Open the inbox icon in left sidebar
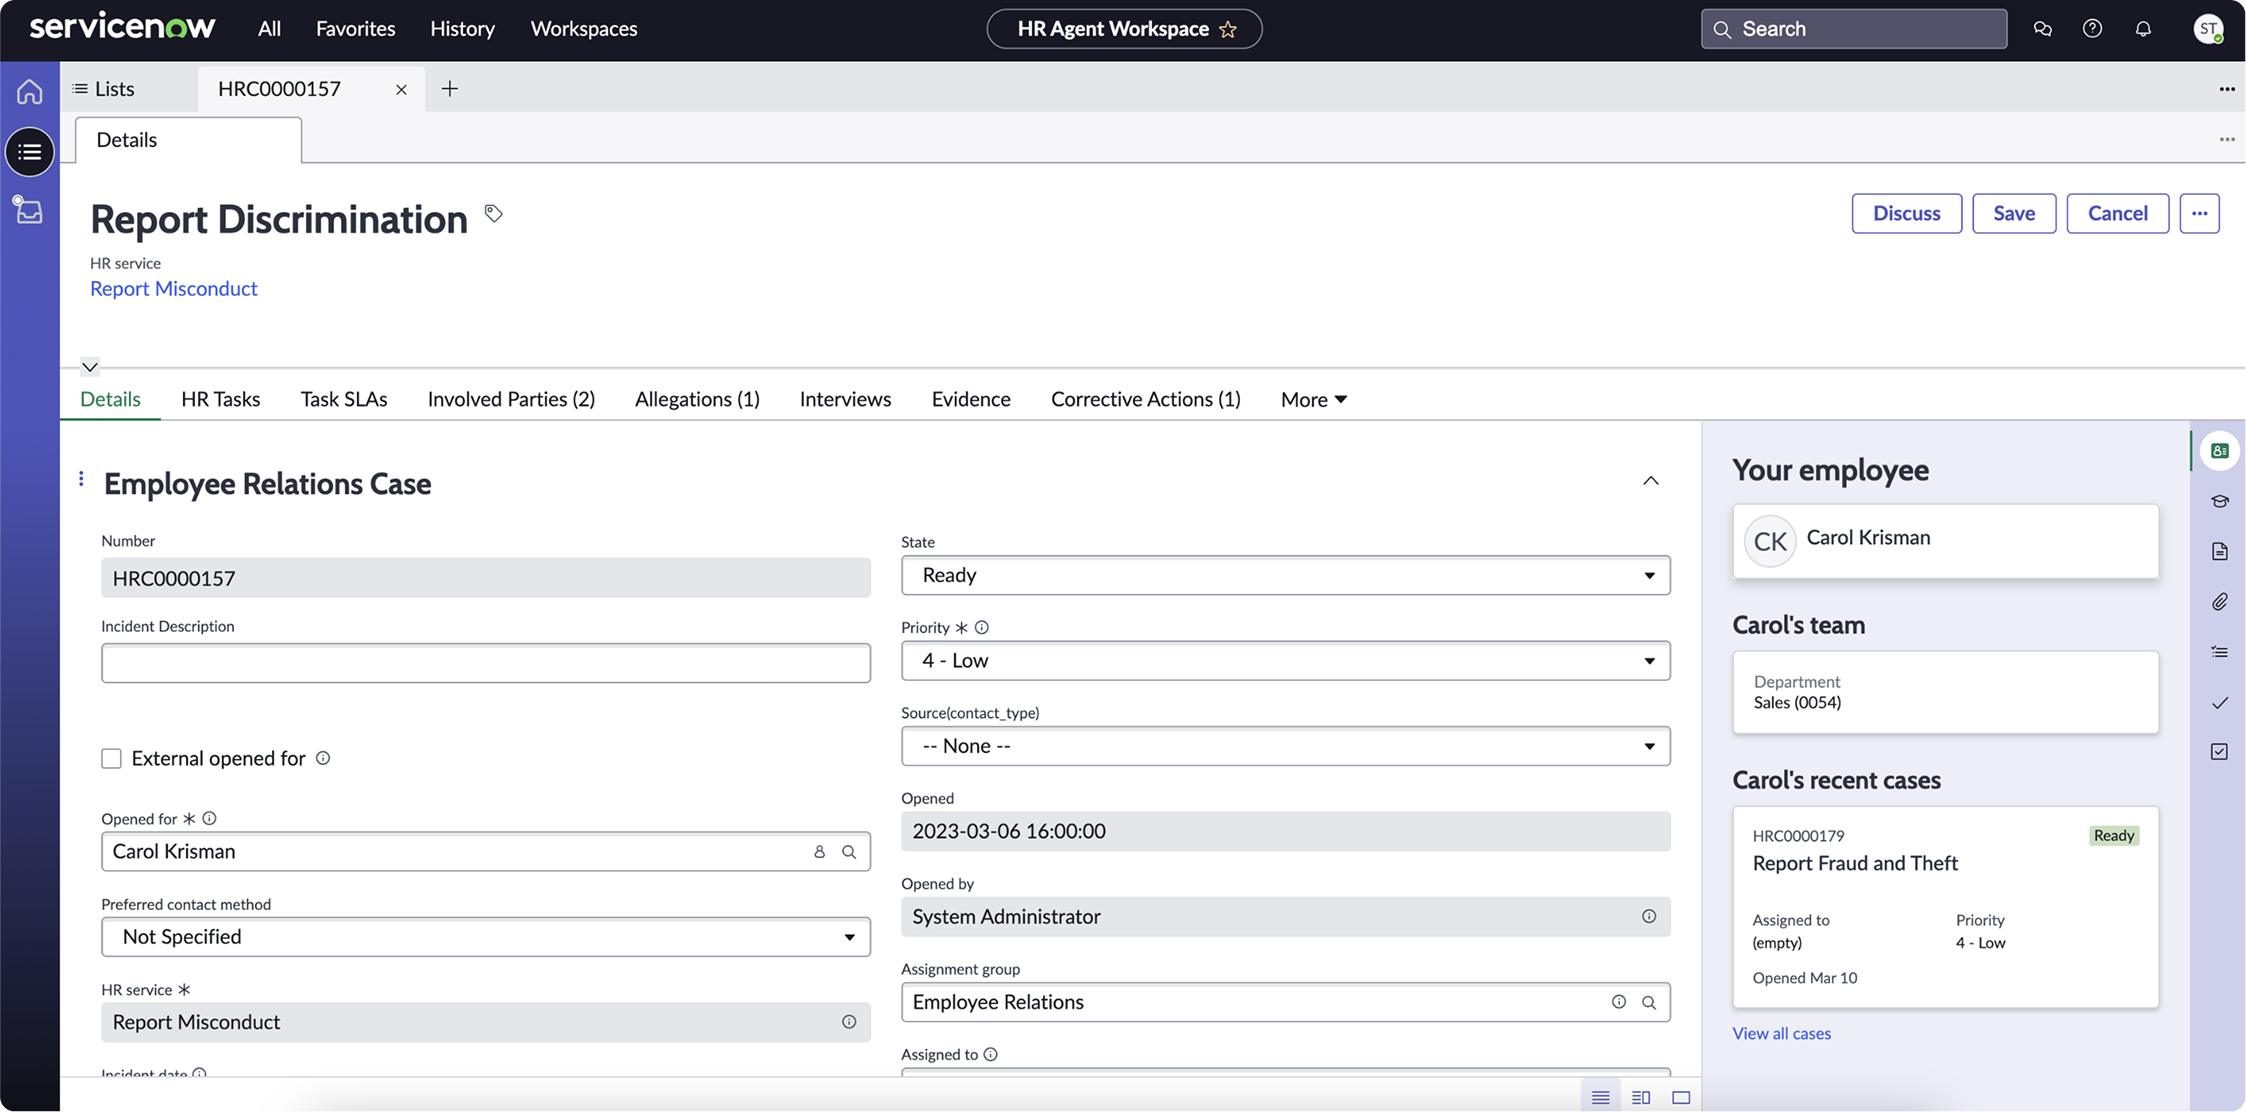Viewport: 2246px width, 1112px height. pos(29,210)
